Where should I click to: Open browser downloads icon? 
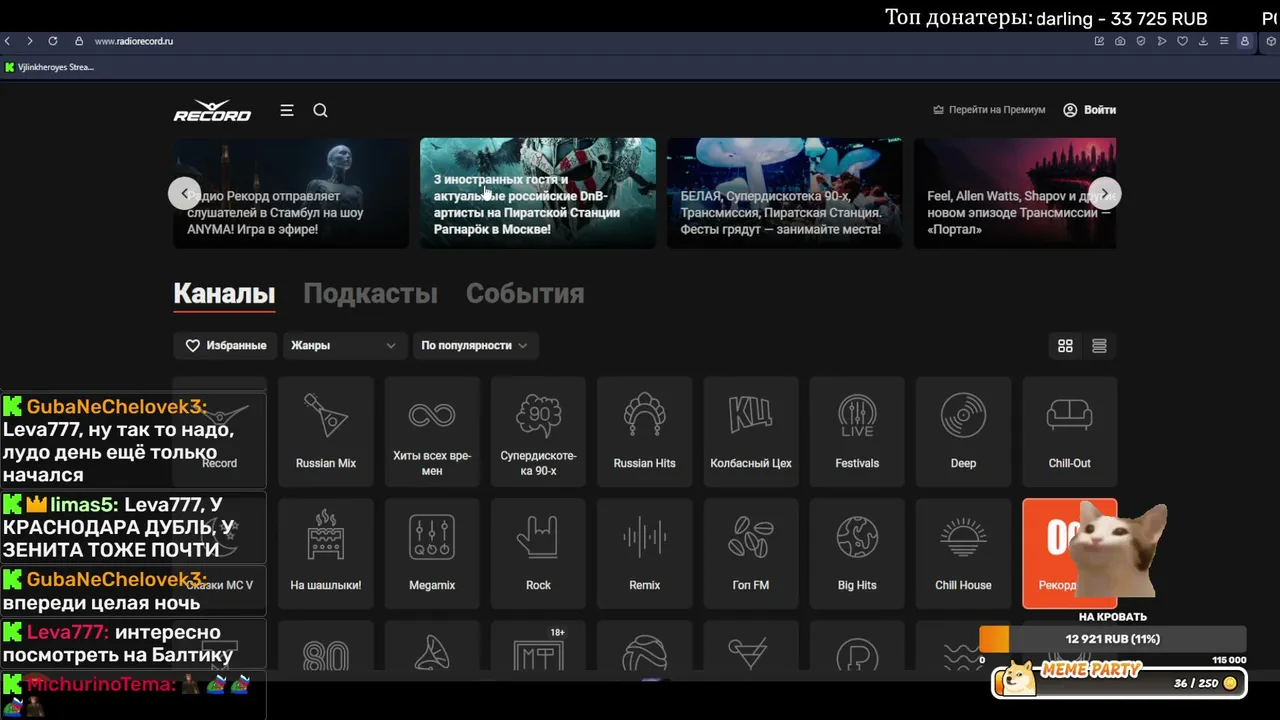tap(1203, 41)
